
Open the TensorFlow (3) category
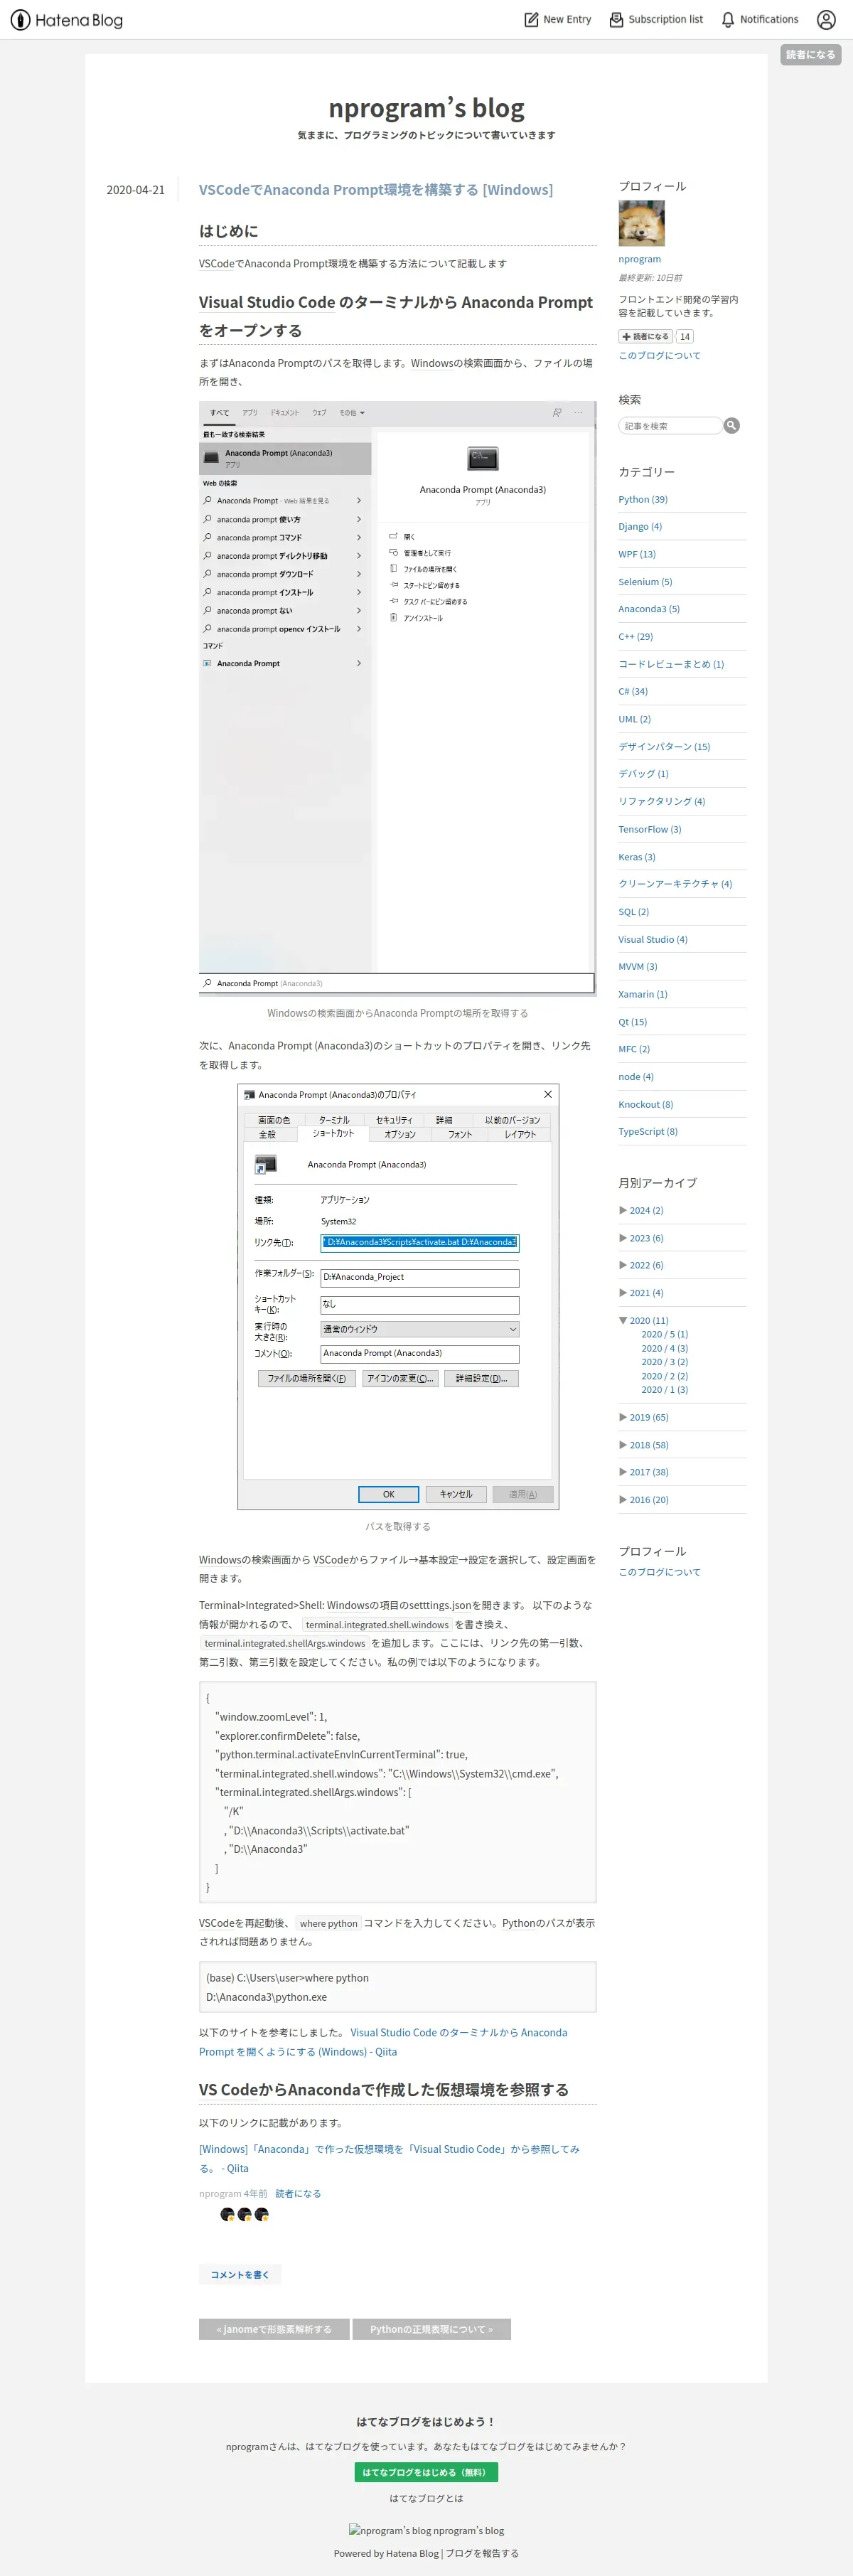[650, 830]
